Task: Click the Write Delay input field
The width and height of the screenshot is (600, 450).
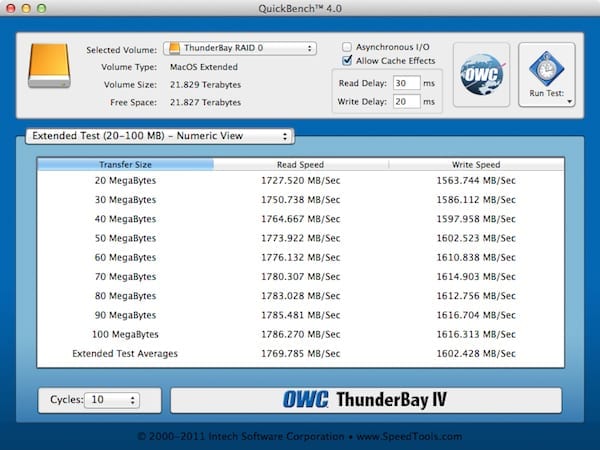Action: 406,102
